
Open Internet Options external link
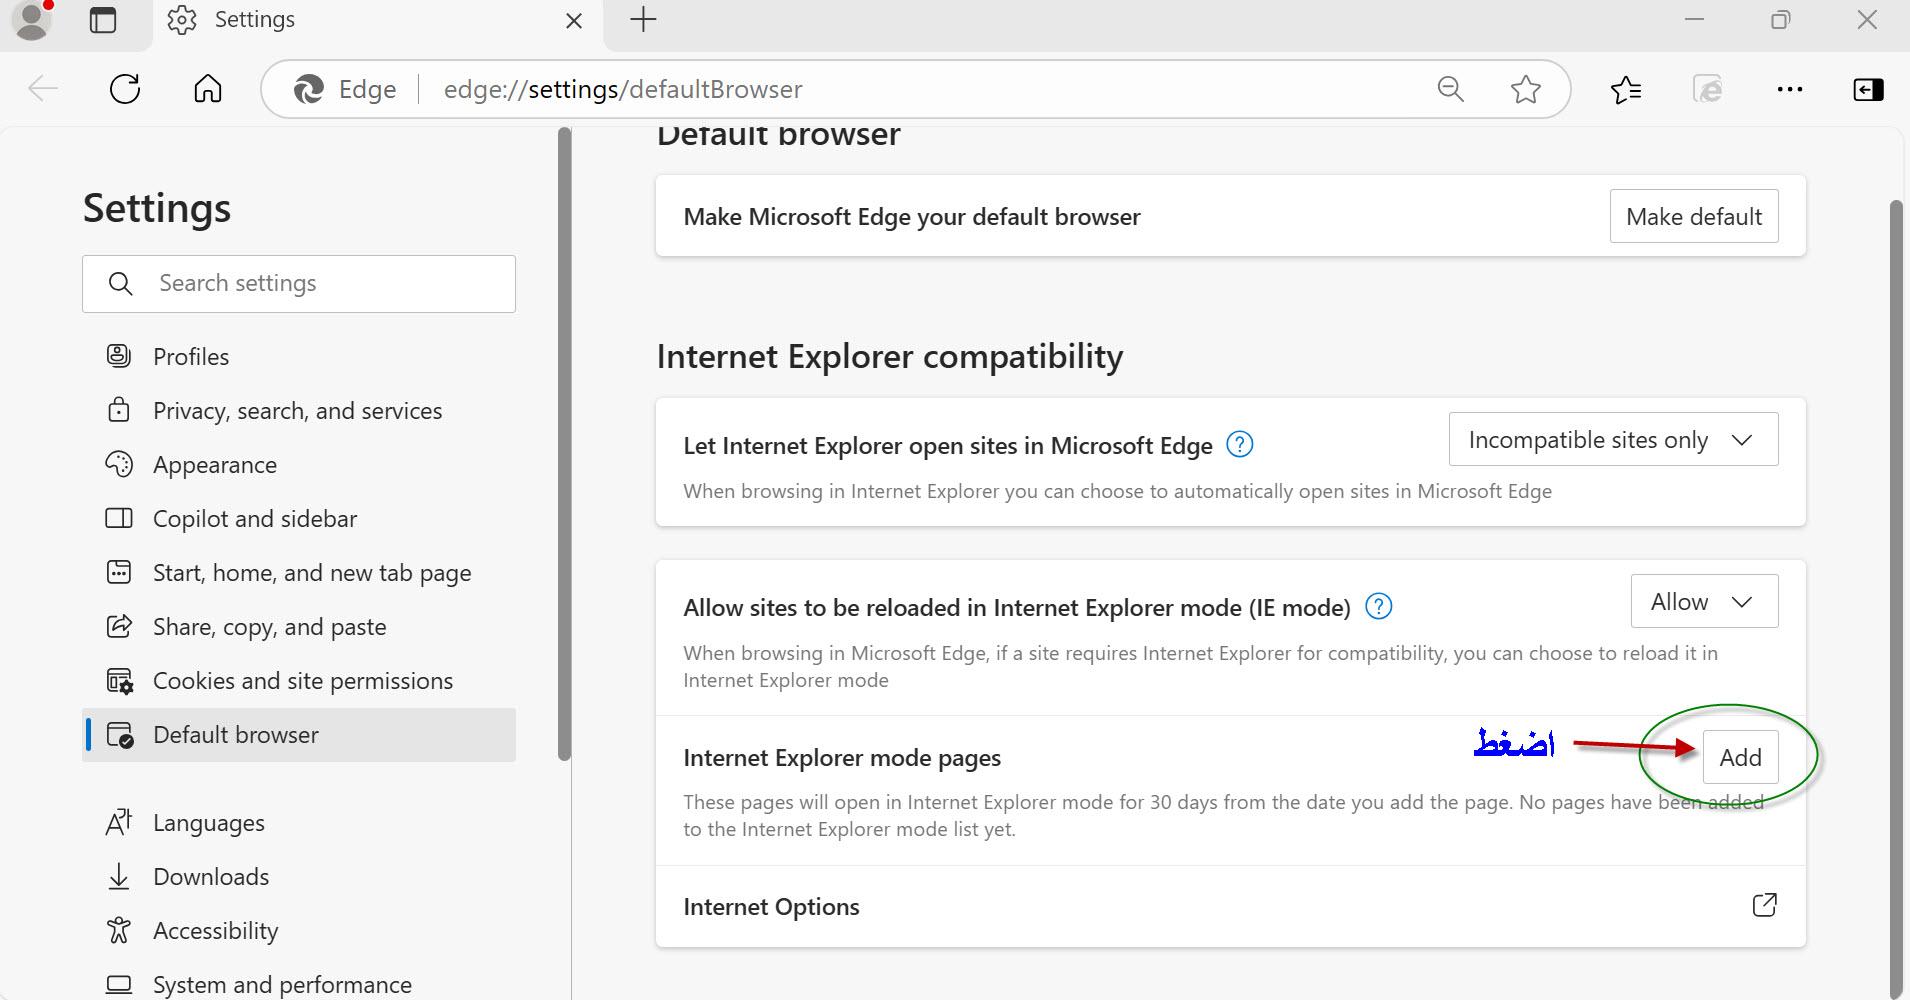1764,906
